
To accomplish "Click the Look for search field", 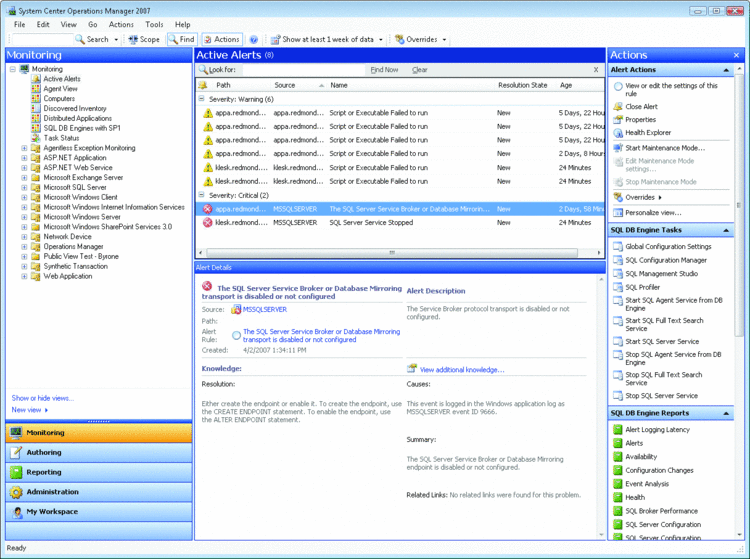I will click(303, 70).
